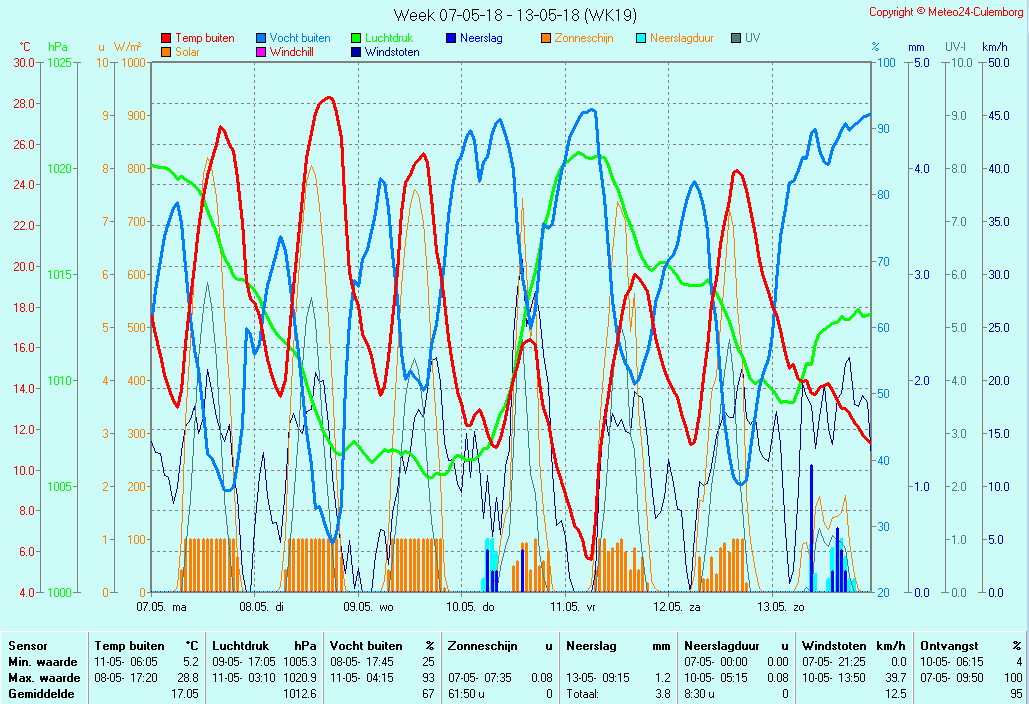Click the 13.05. zo date marker
This screenshot has width=1029, height=704.
coord(780,607)
